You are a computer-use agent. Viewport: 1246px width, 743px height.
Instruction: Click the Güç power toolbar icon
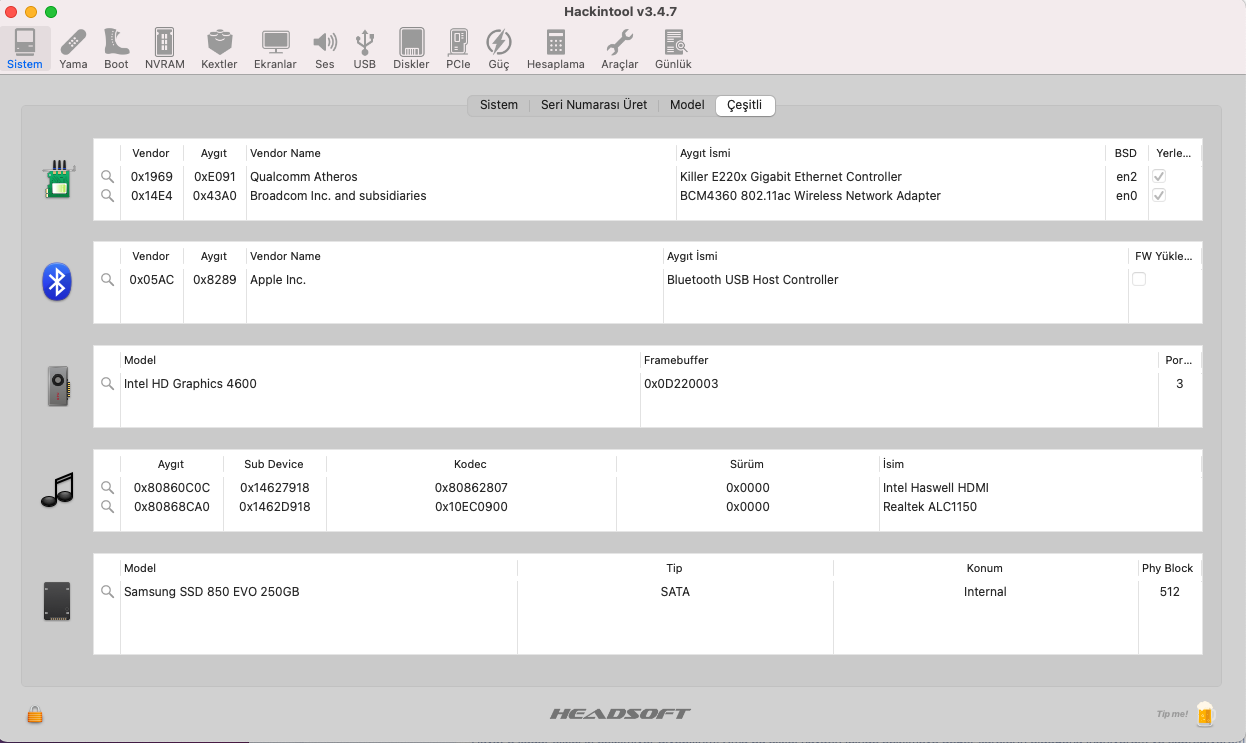(498, 48)
